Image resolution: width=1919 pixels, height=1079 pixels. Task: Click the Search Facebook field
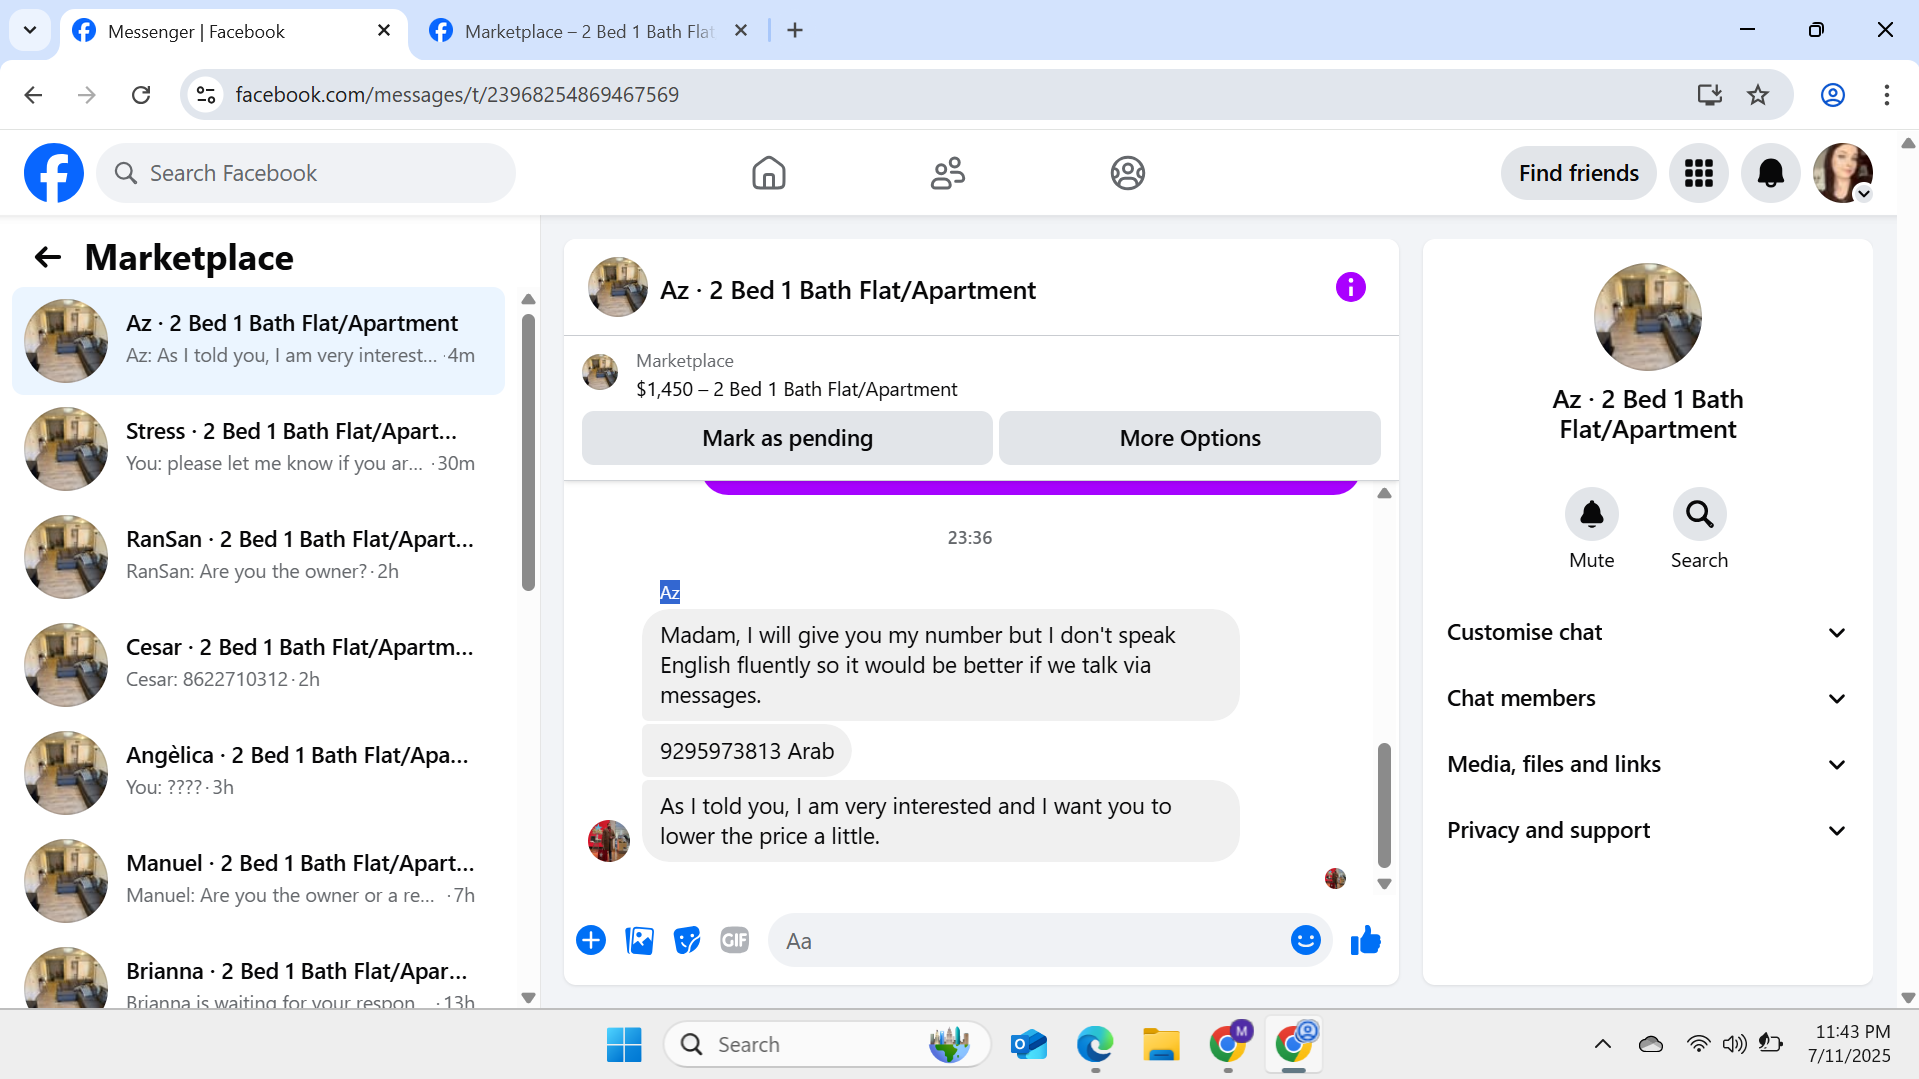point(306,173)
